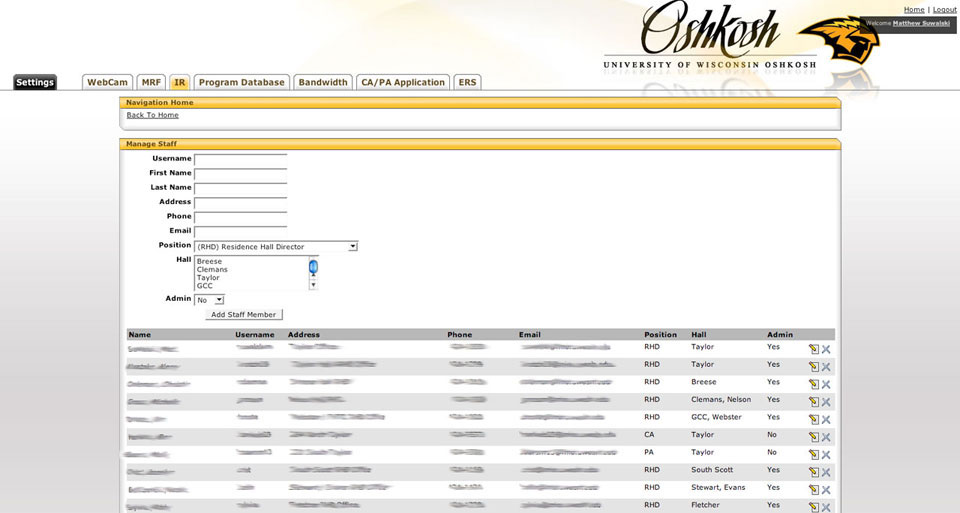This screenshot has width=960, height=513.
Task: Edit the Stewart, Evans staff entry
Action: (x=813, y=489)
